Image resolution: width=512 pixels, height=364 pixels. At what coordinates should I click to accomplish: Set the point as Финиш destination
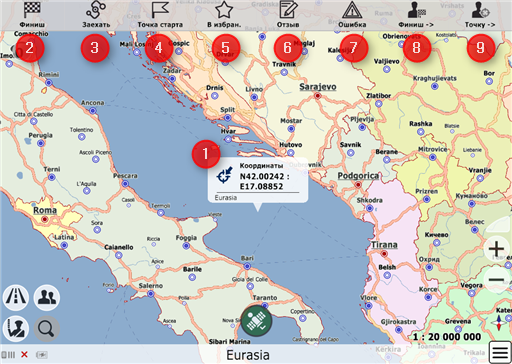tap(32, 15)
